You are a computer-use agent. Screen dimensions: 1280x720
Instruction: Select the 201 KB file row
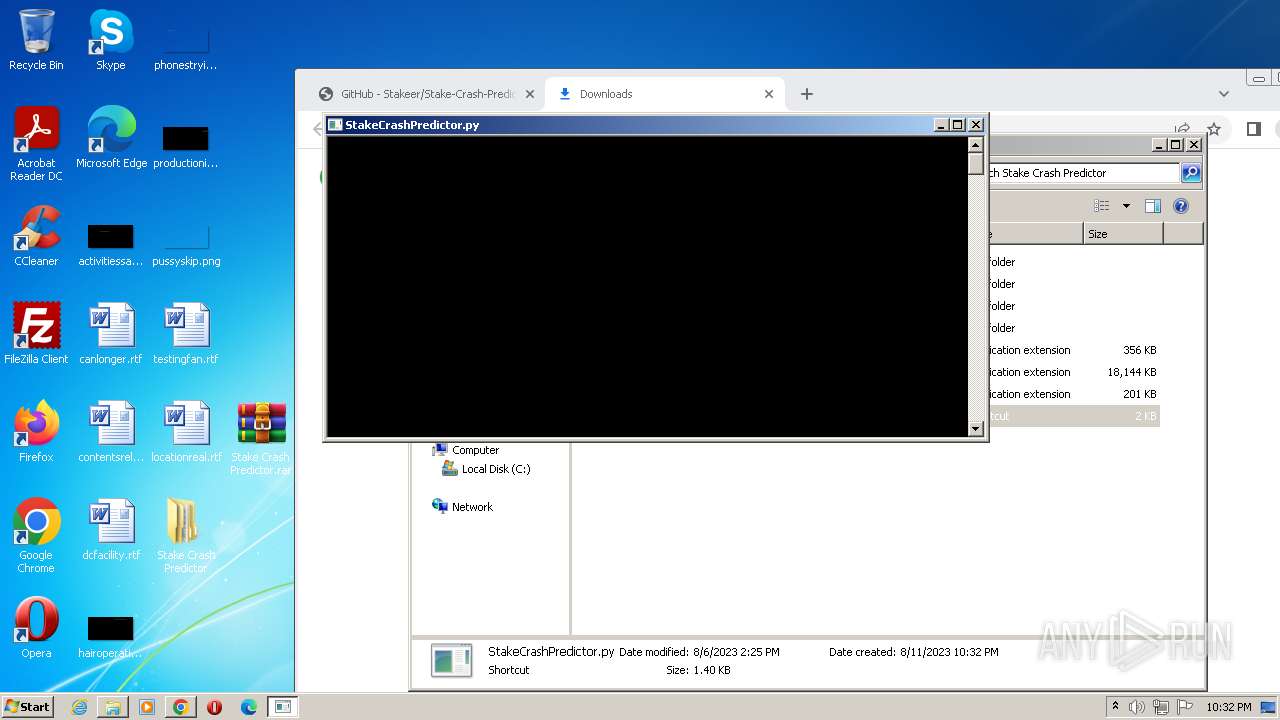(1072, 394)
